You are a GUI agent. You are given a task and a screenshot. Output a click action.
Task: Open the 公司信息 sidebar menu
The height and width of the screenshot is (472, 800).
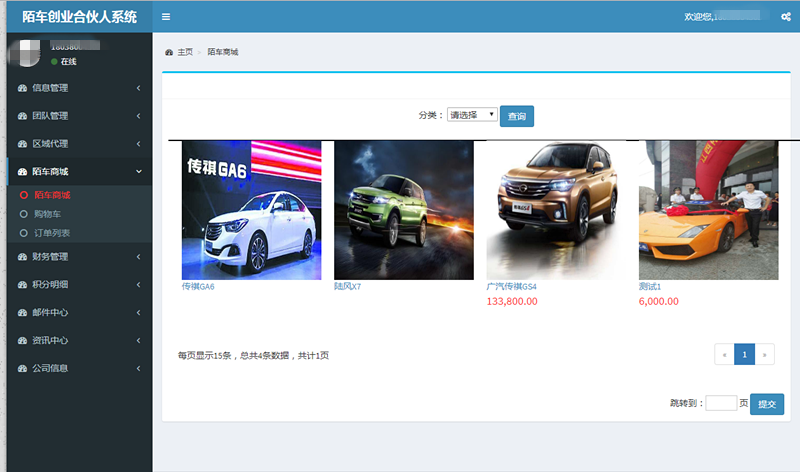[x=80, y=368]
